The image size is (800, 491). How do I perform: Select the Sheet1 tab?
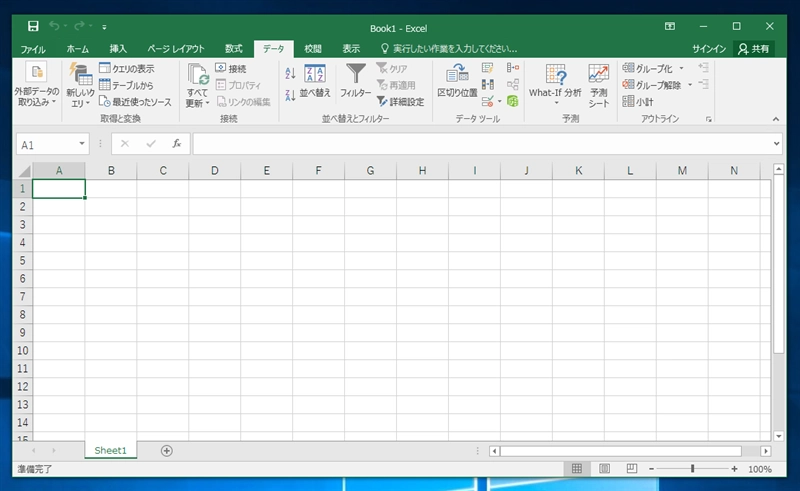pyautogui.click(x=110, y=450)
